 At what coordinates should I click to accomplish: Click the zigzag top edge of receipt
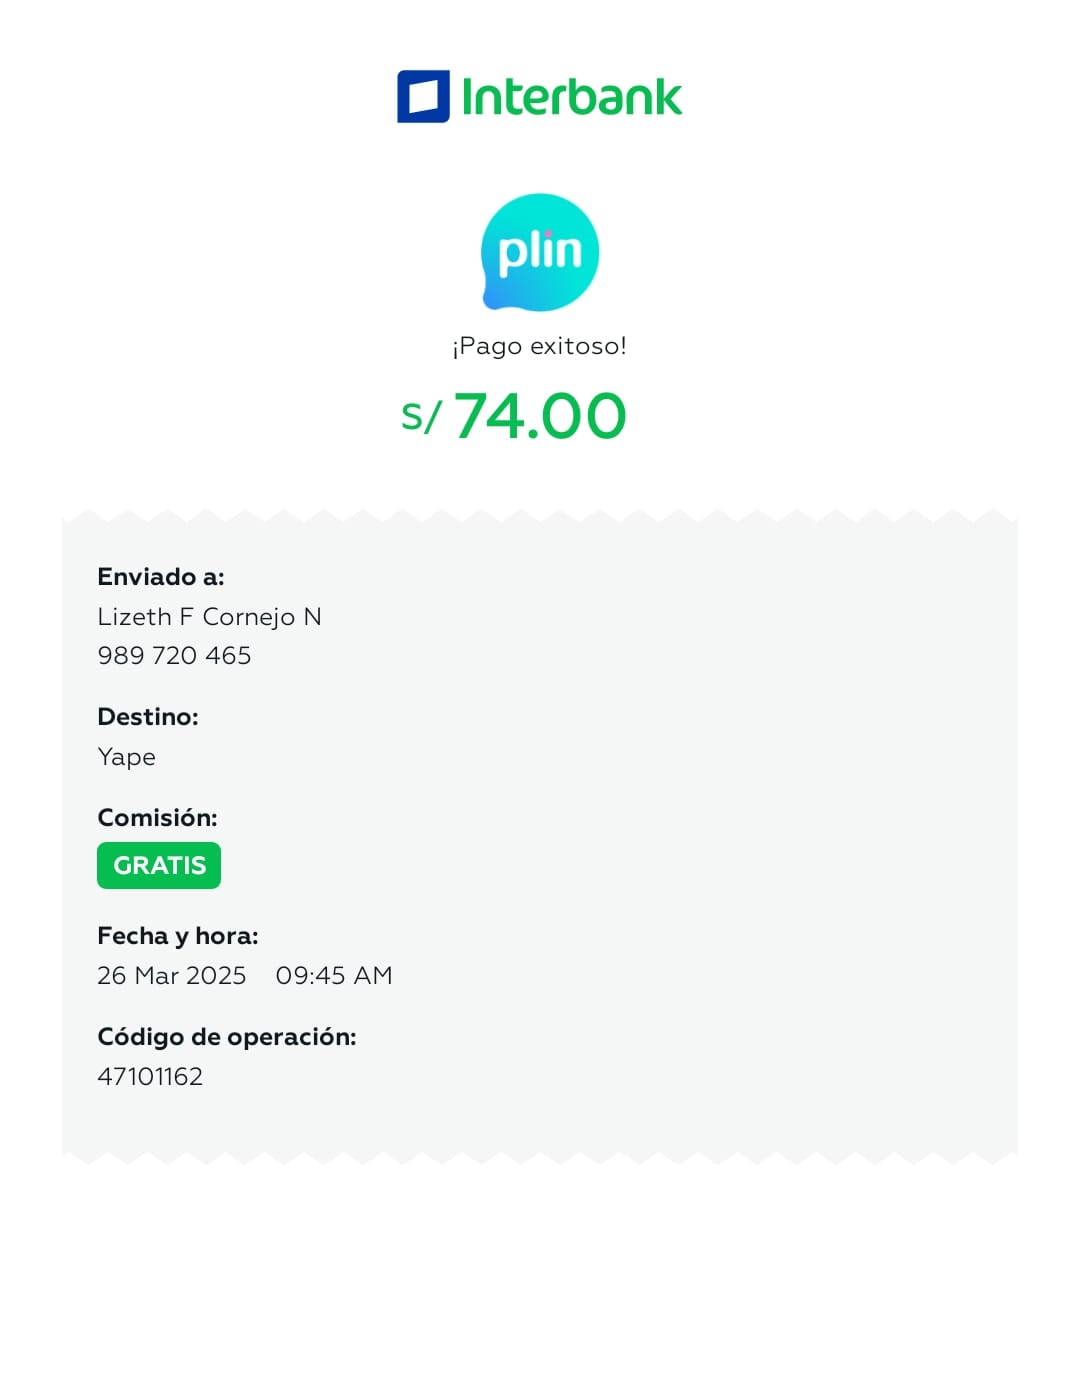540,517
